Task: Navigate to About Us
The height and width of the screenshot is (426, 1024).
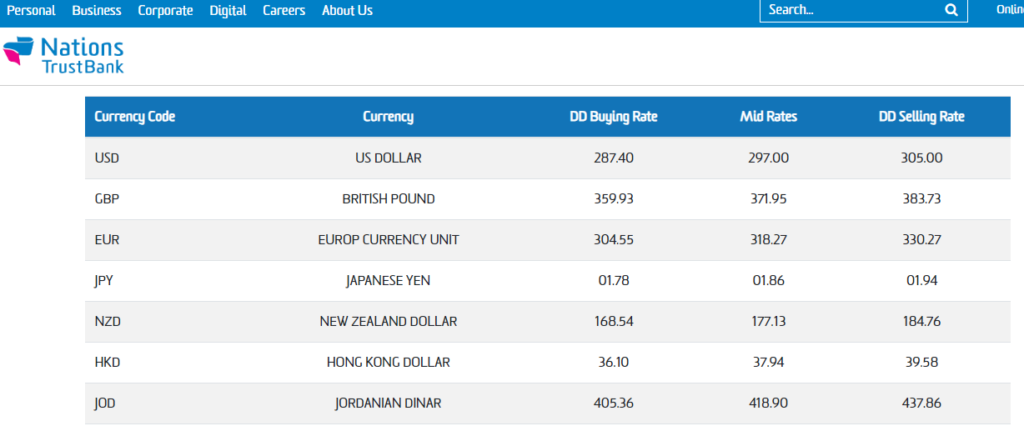Action: [347, 10]
